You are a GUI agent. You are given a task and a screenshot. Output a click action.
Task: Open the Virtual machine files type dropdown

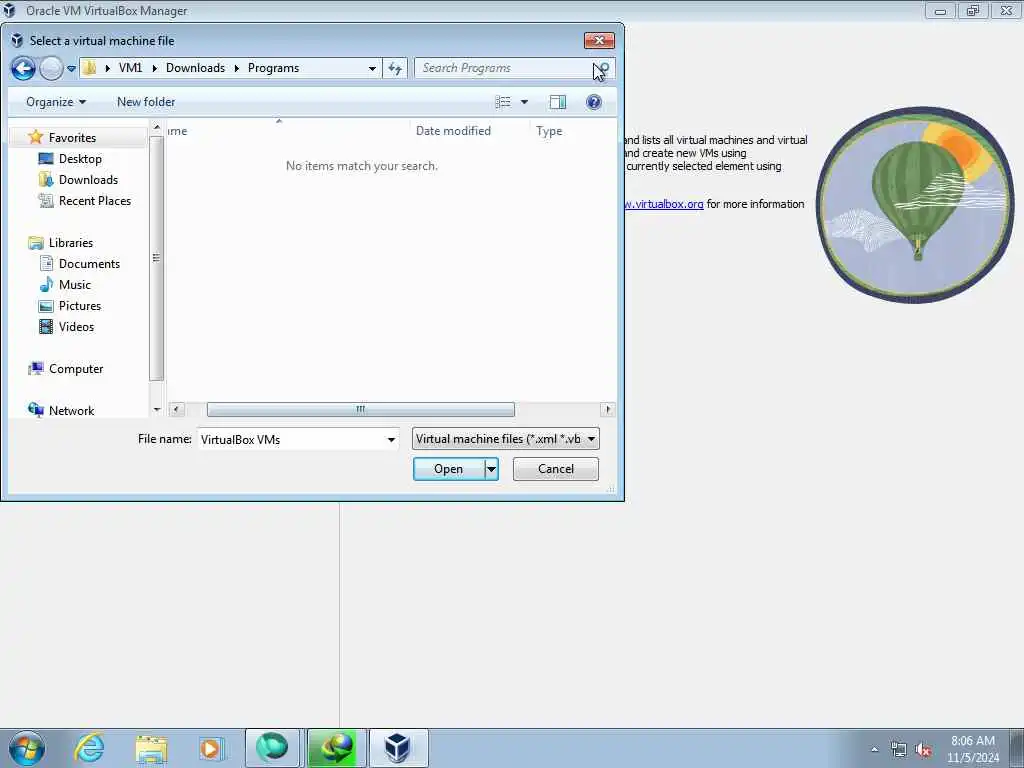point(505,439)
